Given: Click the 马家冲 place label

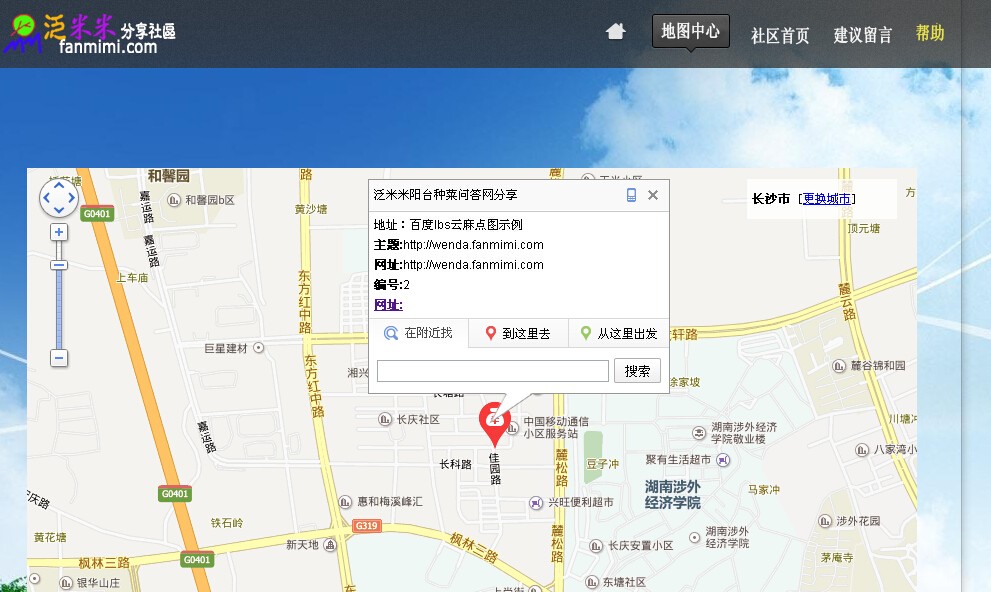Looking at the screenshot, I should (x=764, y=490).
